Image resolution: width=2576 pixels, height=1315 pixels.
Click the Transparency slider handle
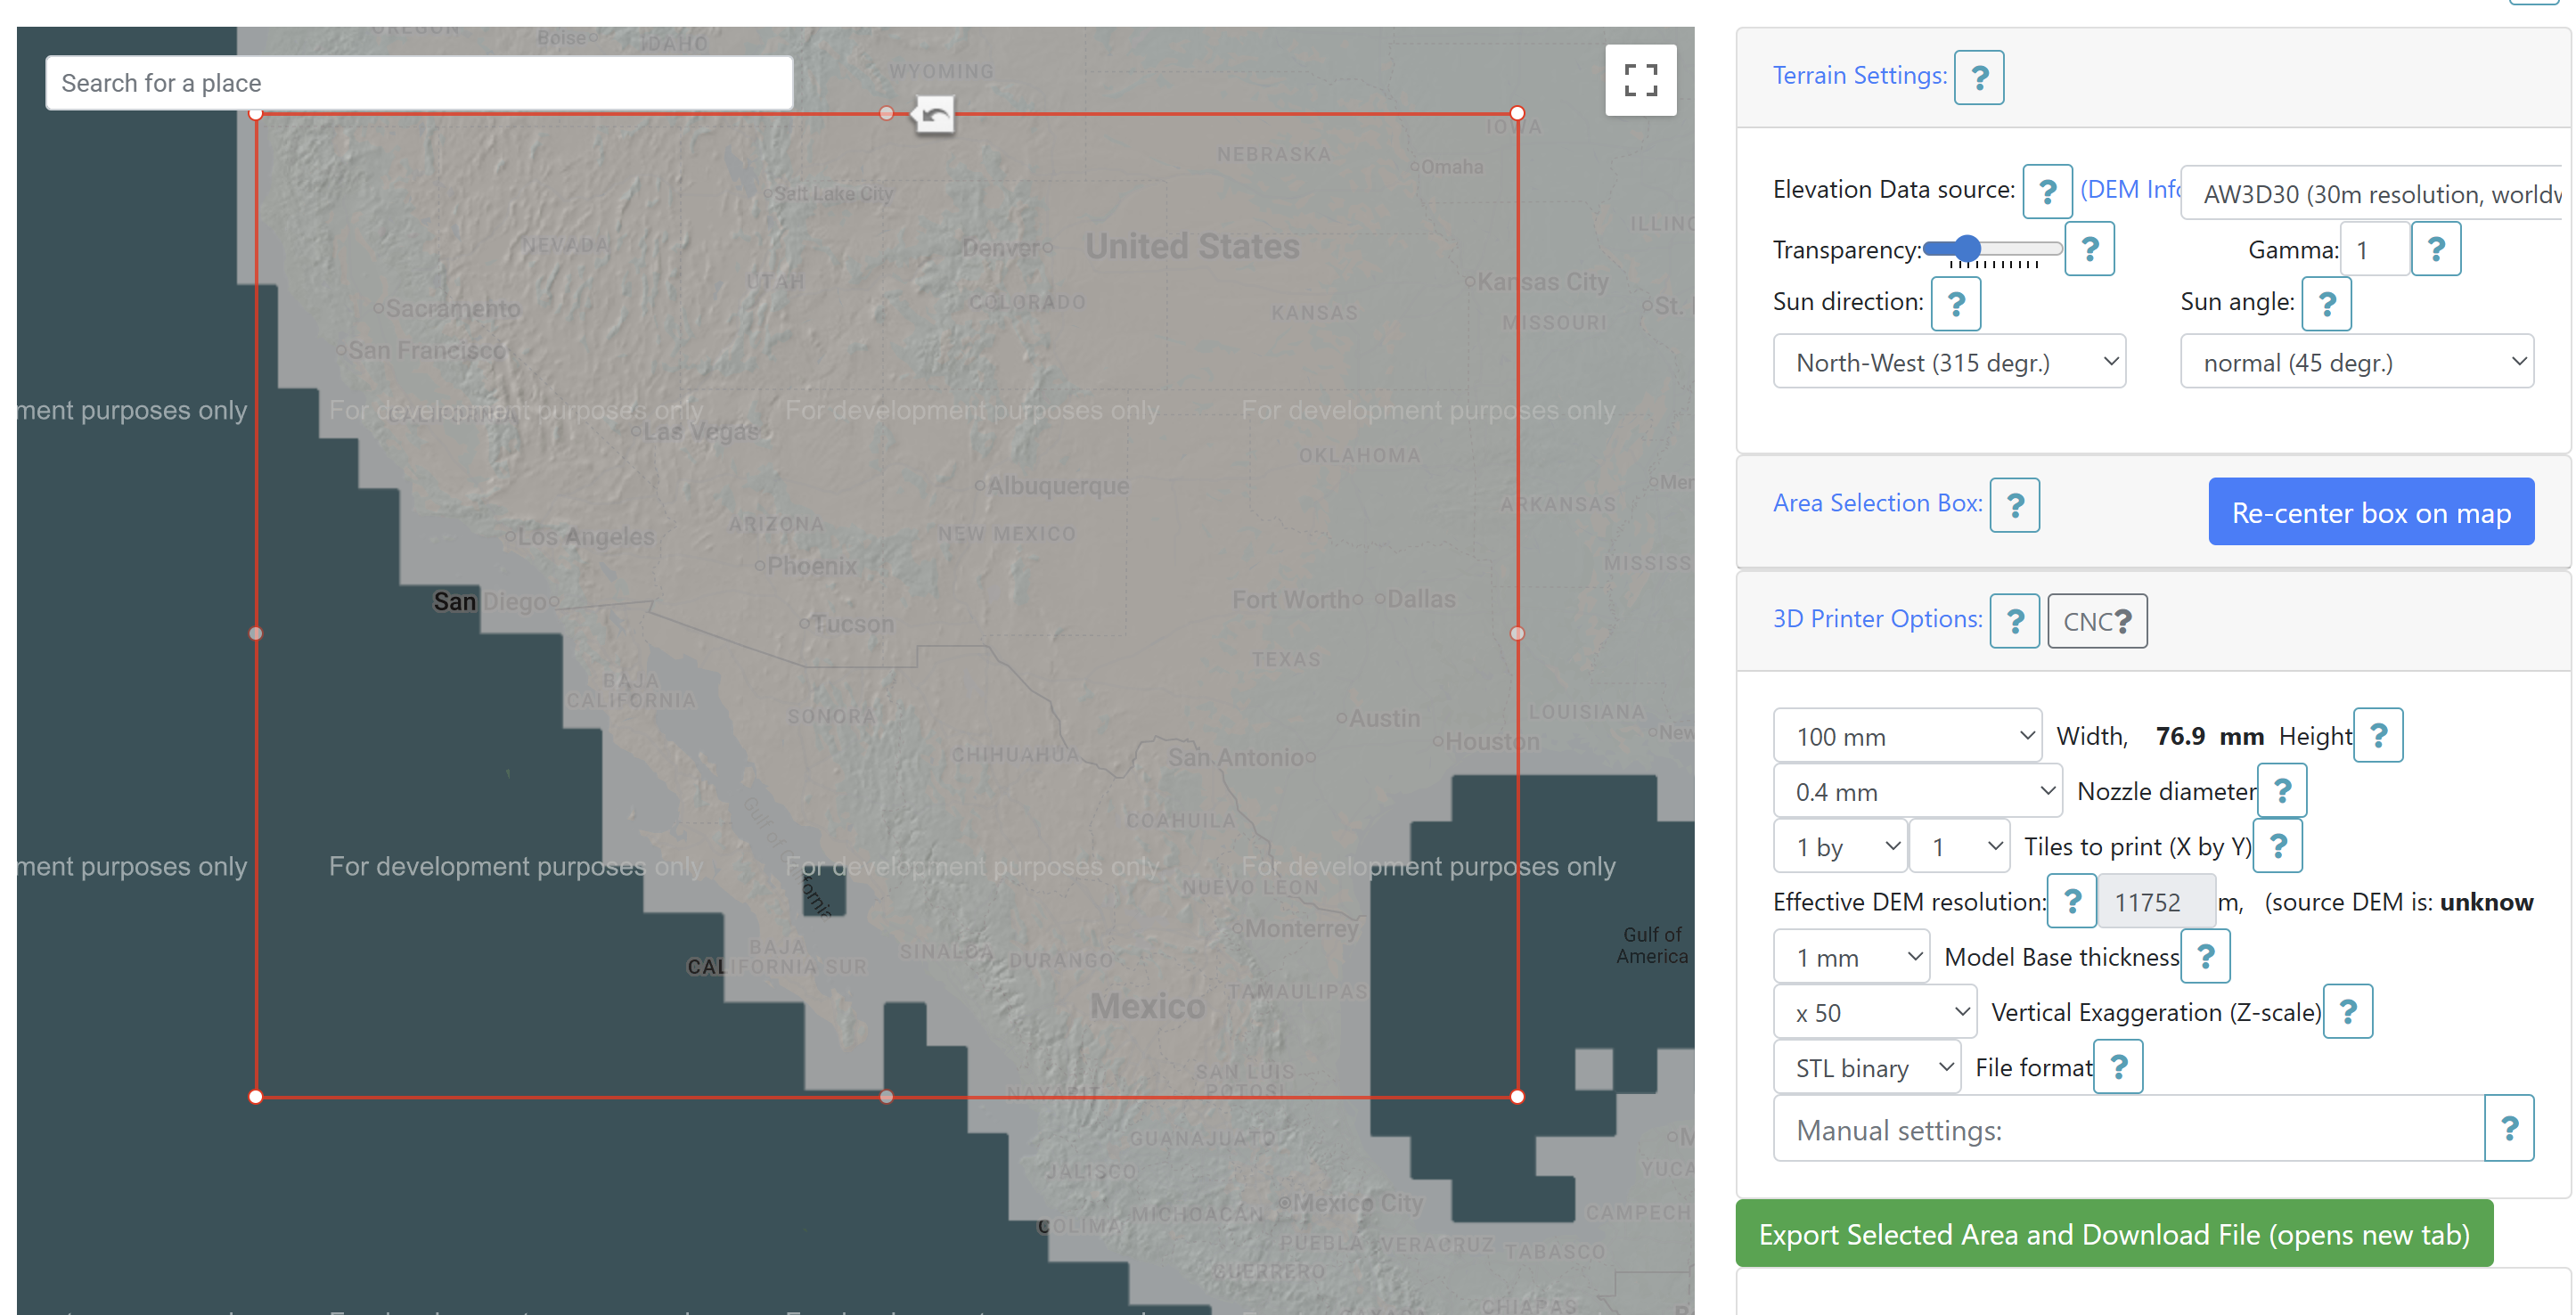tap(1967, 248)
